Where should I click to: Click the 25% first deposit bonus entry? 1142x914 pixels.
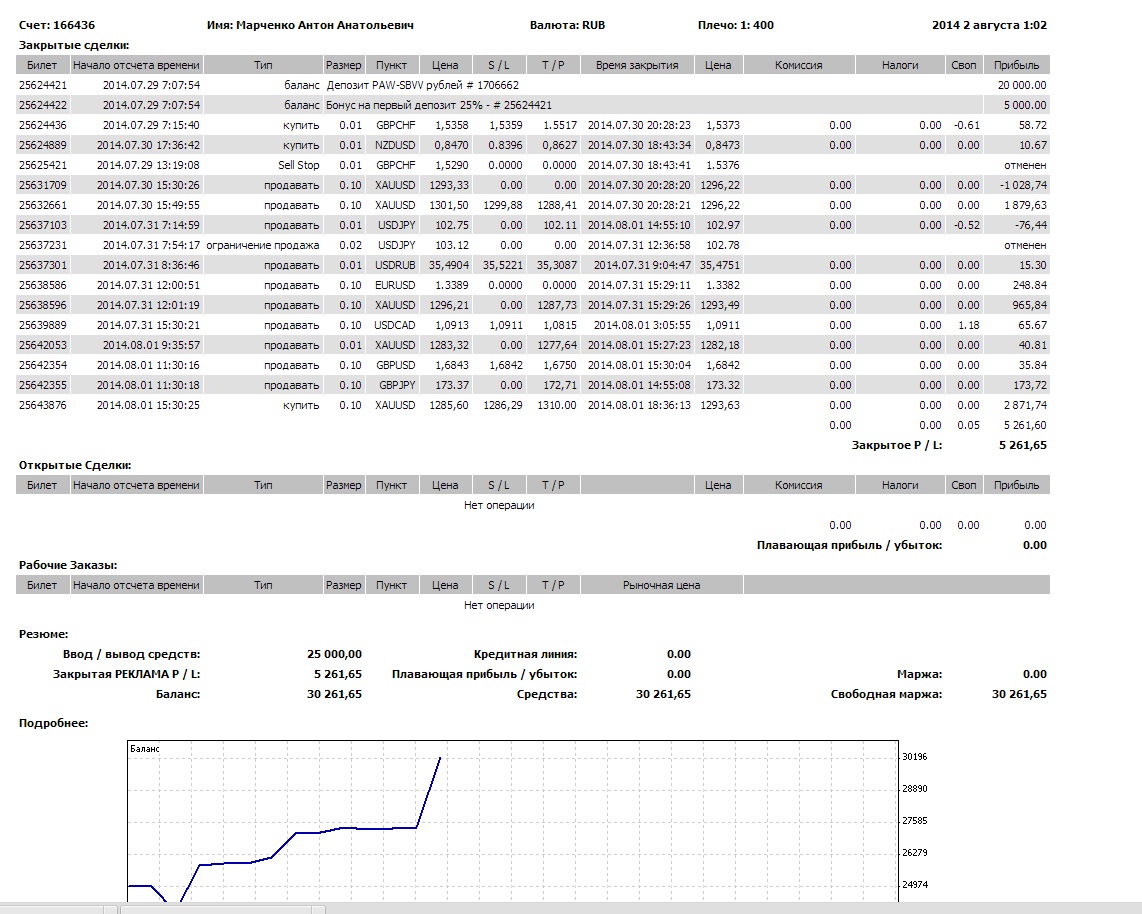point(439,105)
